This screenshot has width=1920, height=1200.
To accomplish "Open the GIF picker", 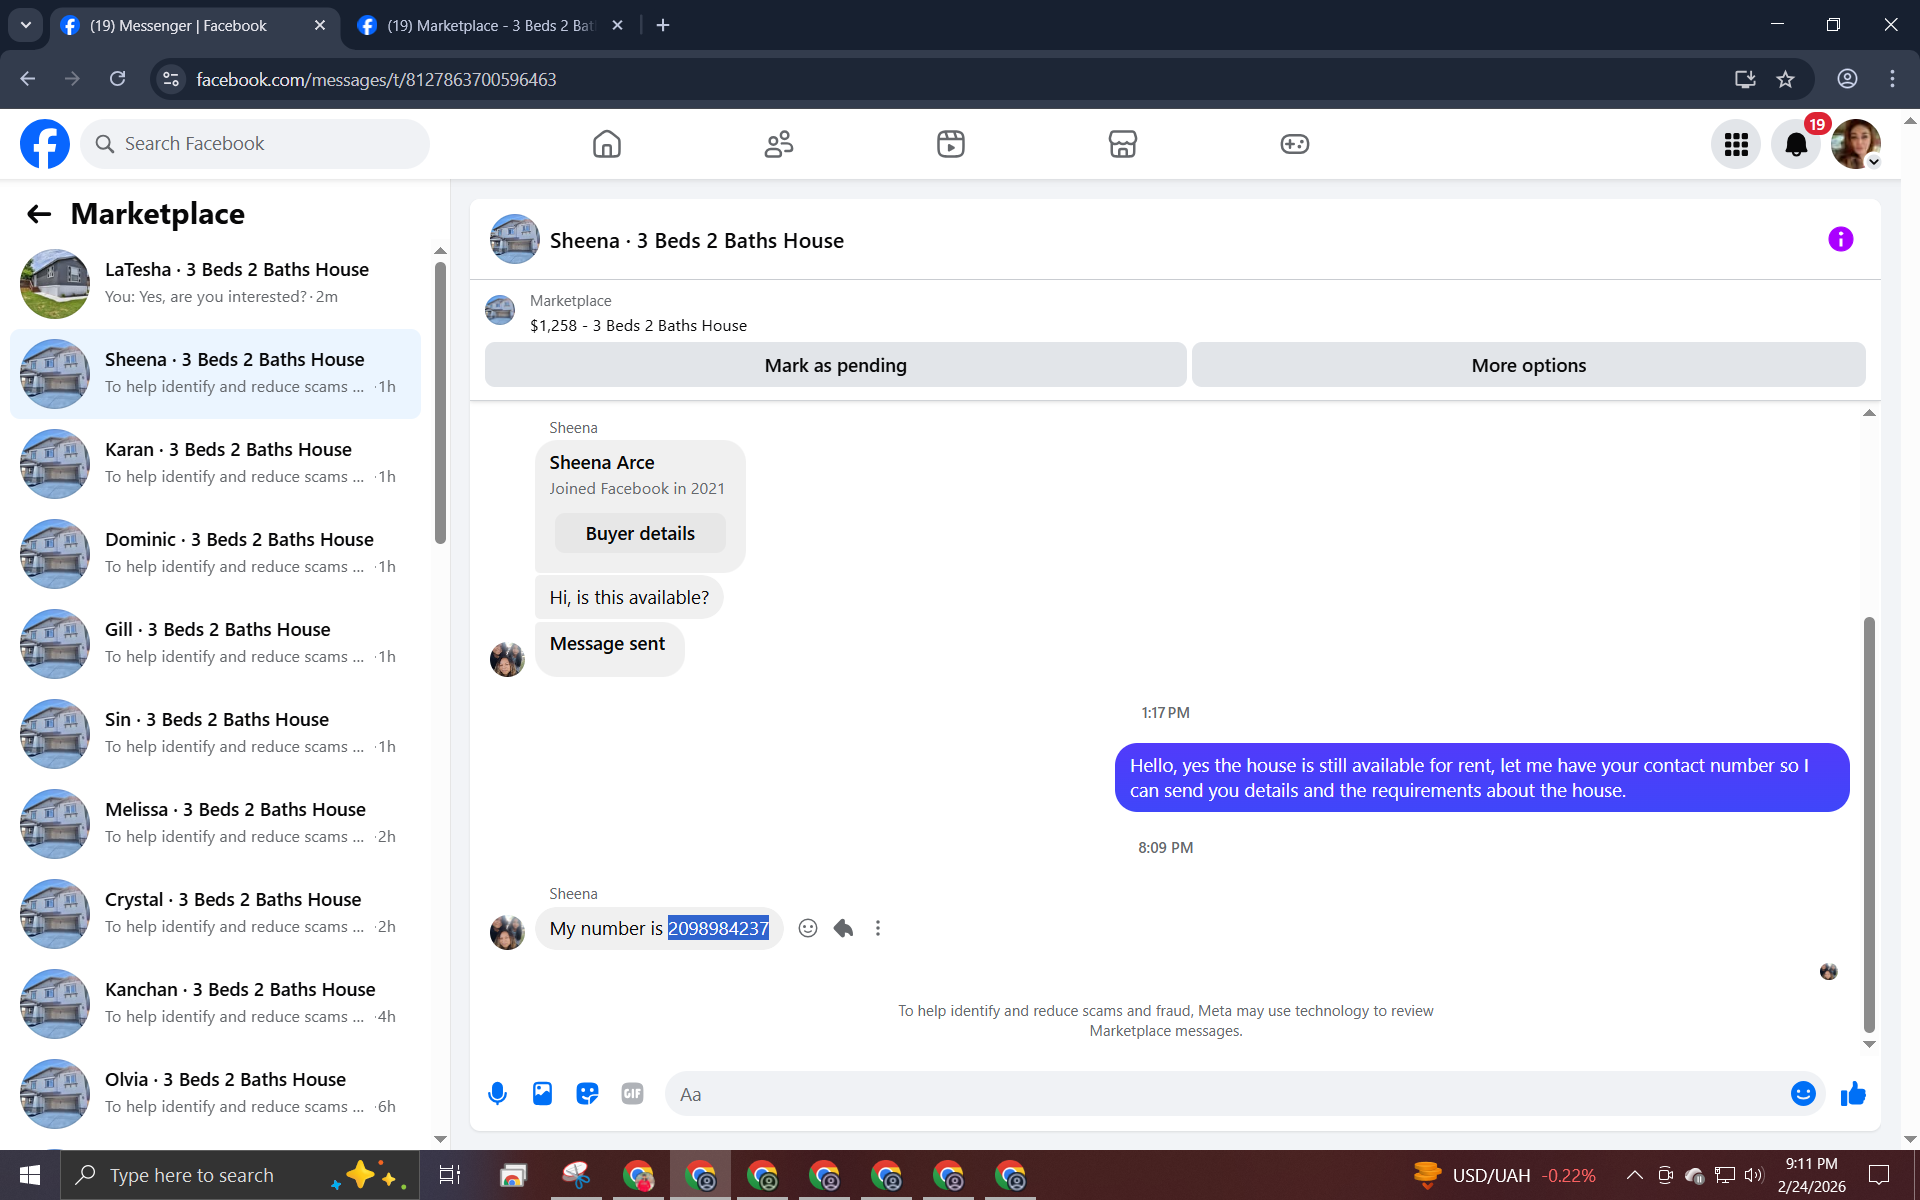I will click(632, 1093).
